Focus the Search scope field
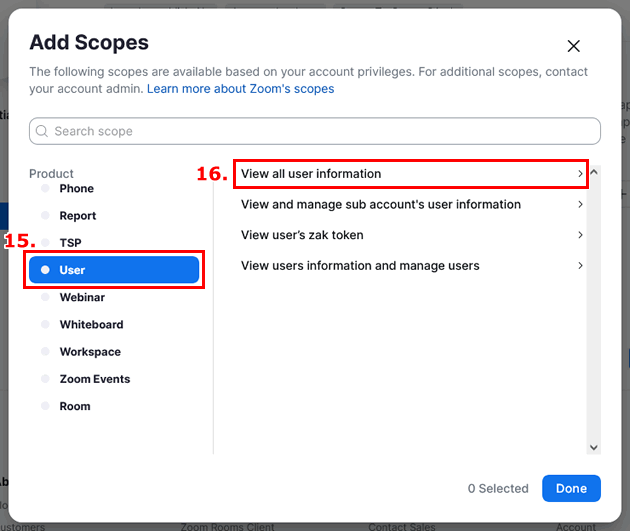The width and height of the screenshot is (630, 531). click(x=315, y=131)
